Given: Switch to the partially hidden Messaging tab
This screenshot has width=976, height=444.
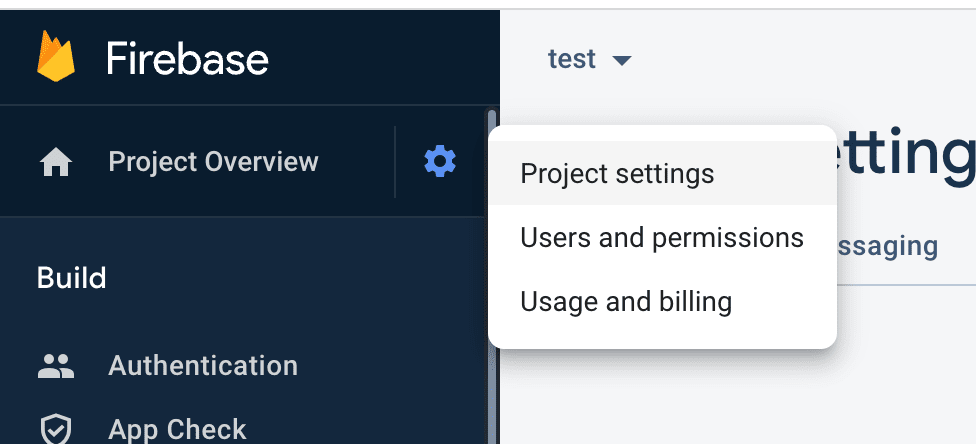Looking at the screenshot, I should pyautogui.click(x=888, y=246).
